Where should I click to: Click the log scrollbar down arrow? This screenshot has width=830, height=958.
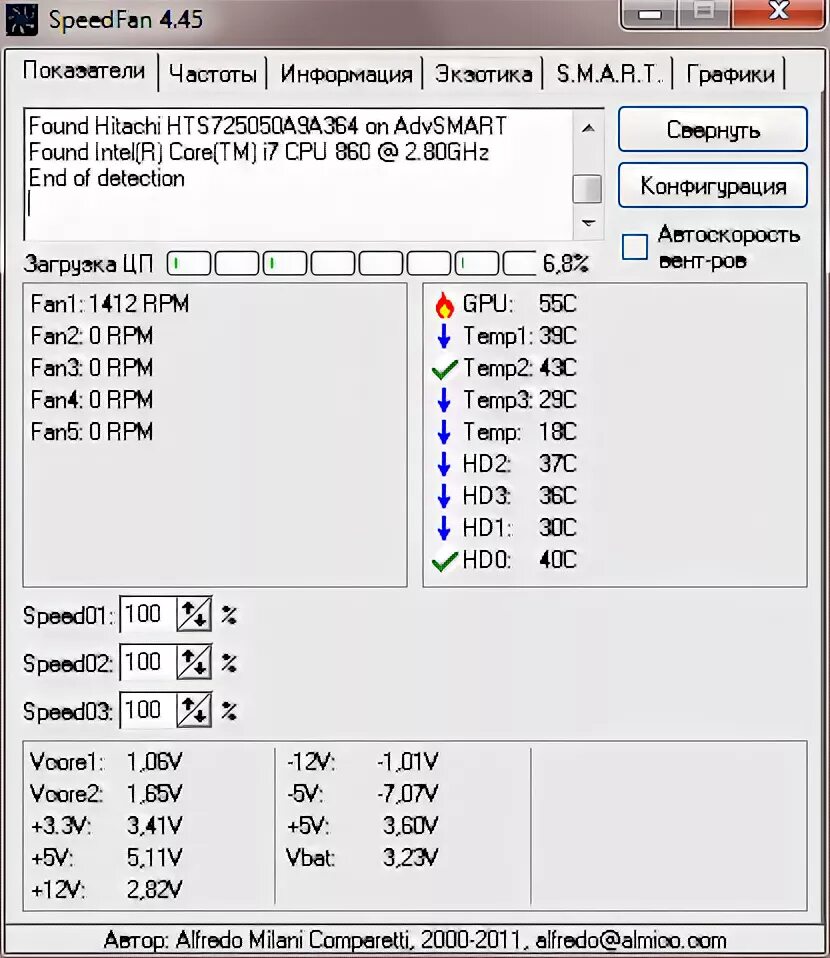588,223
